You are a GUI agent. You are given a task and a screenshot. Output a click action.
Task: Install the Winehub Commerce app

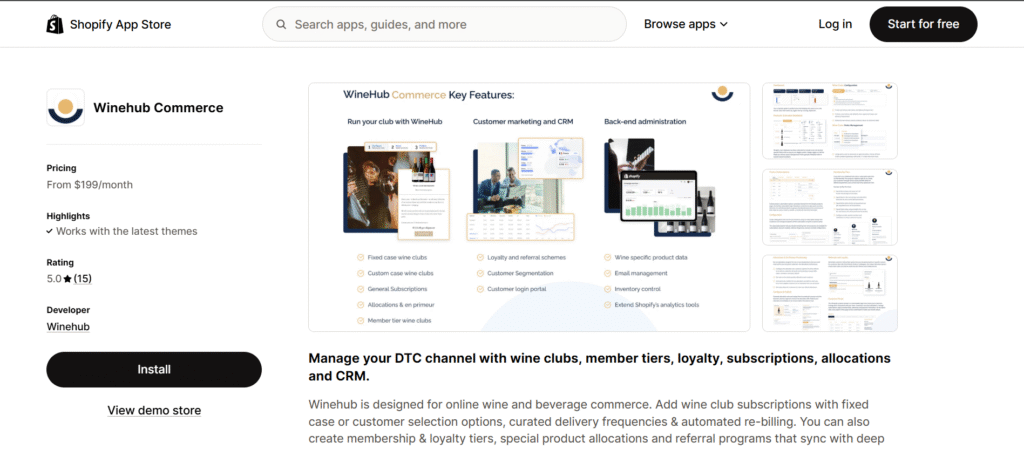154,369
